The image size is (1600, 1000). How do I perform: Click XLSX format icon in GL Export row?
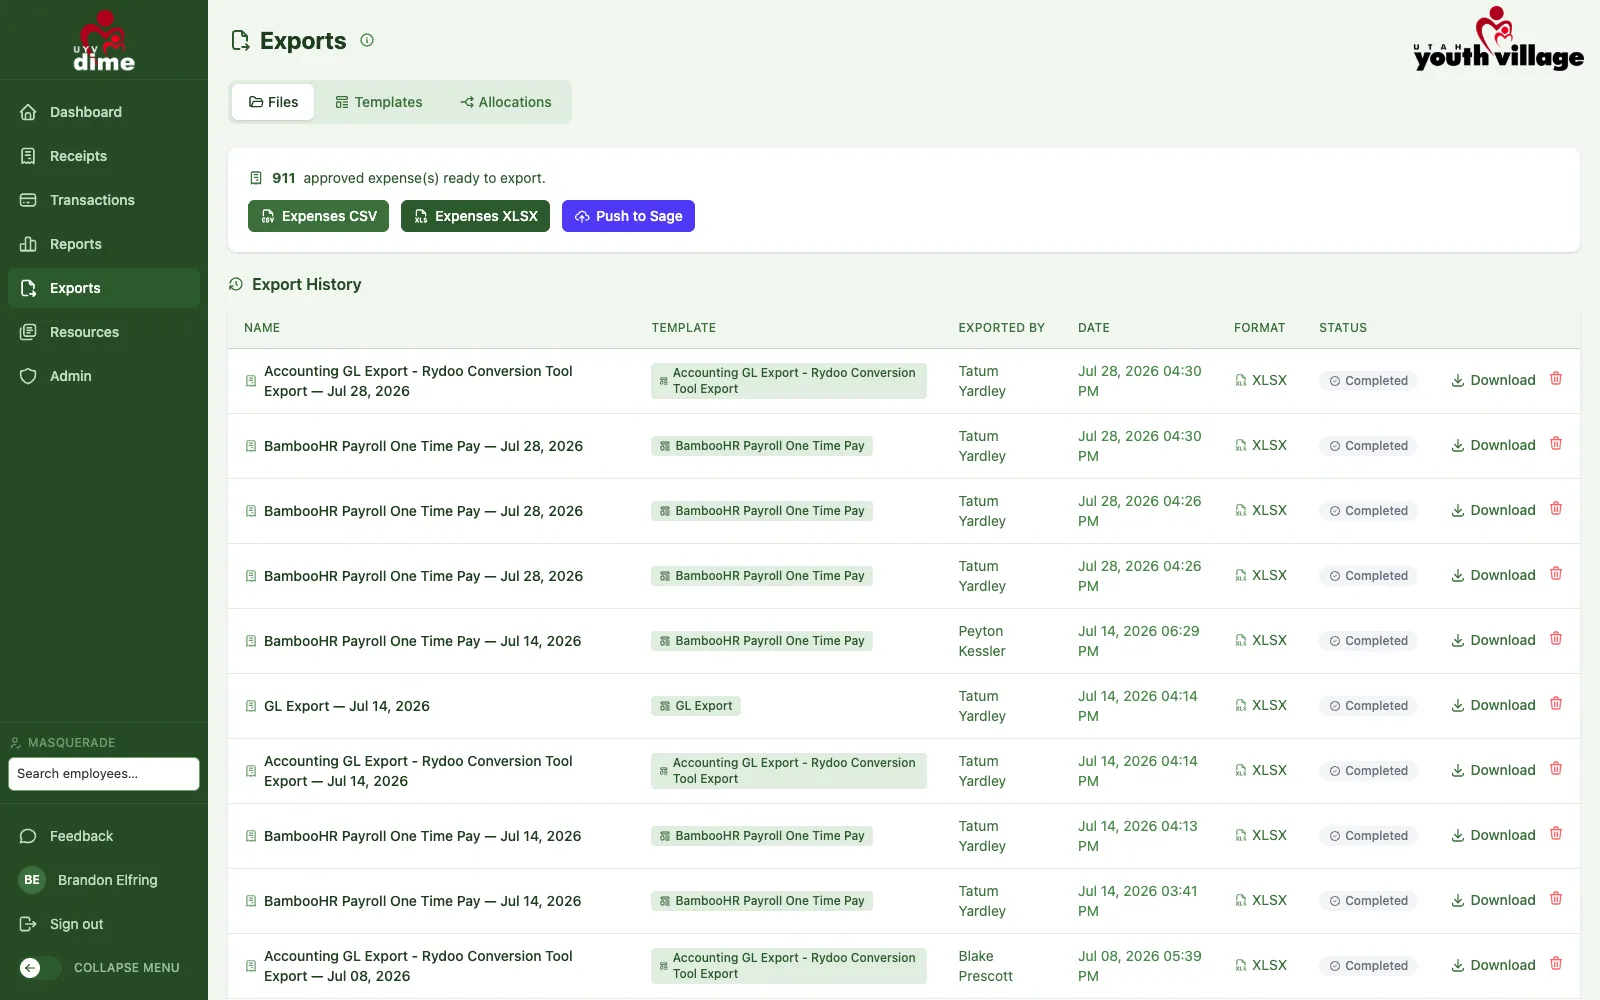tap(1241, 706)
